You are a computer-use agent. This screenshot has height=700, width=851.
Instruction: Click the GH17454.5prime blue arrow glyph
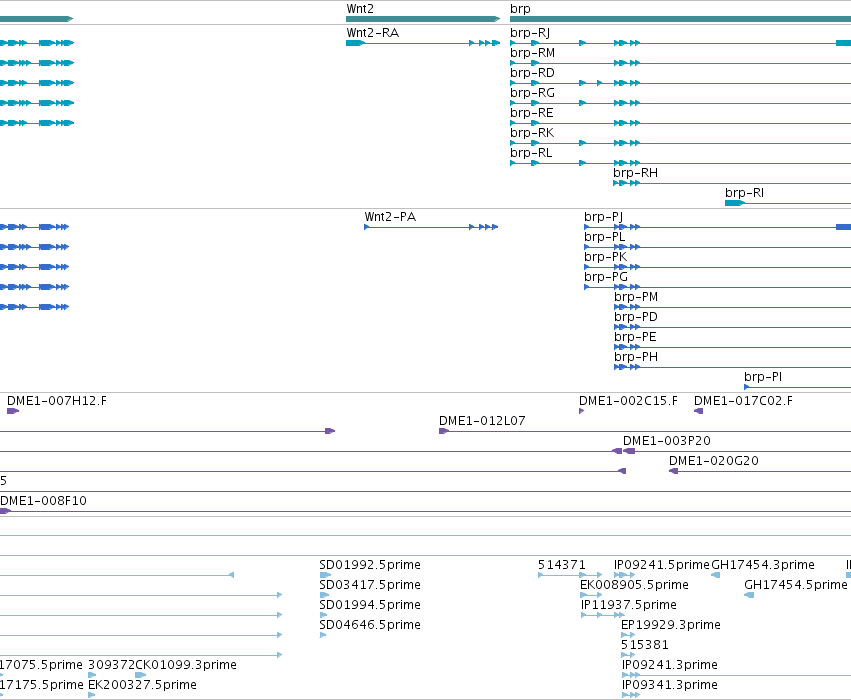[749, 595]
